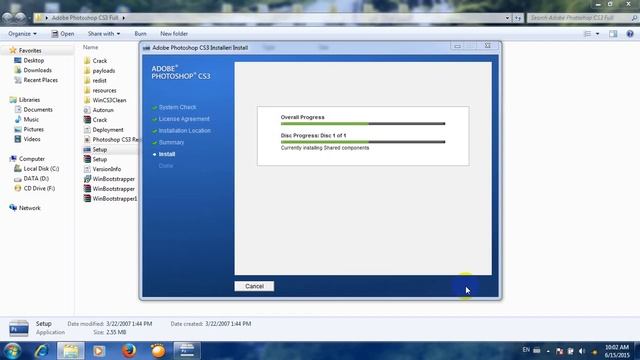The image size is (640, 360).
Task: Open Local Disk (C:) drive
Action: click(x=41, y=169)
